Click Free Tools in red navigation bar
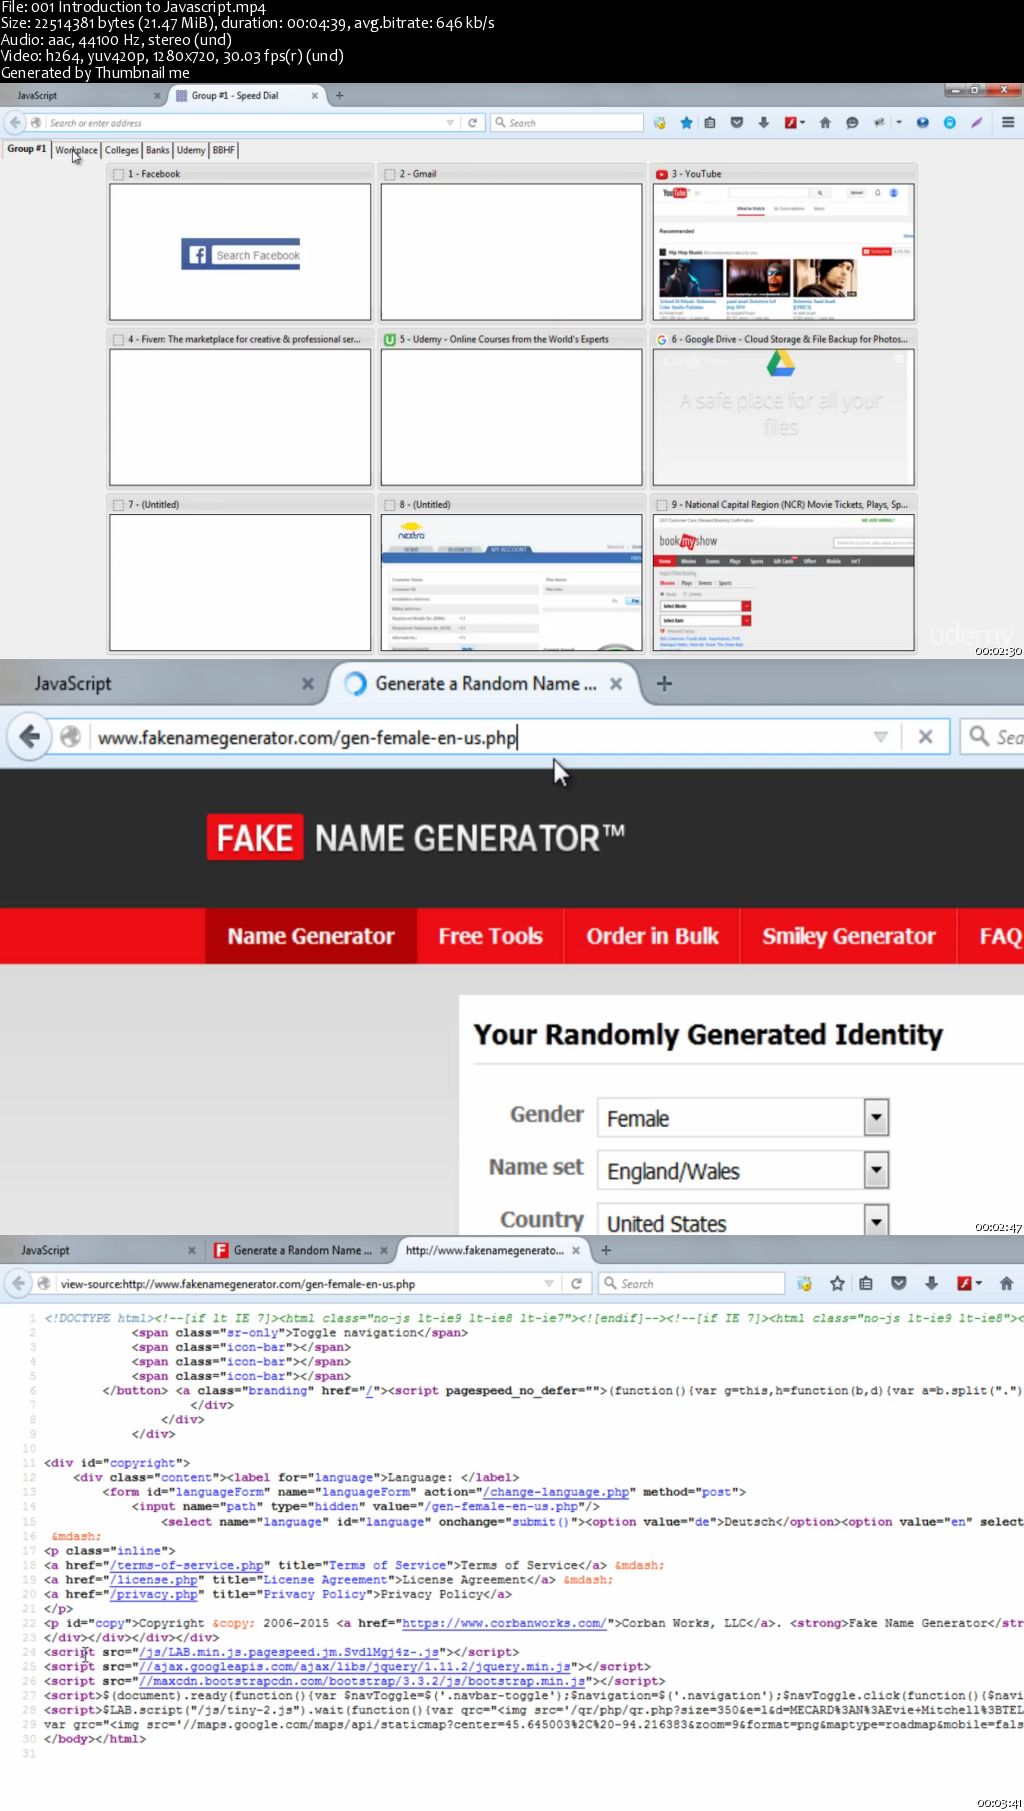This screenshot has height=1811, width=1024. tap(490, 936)
